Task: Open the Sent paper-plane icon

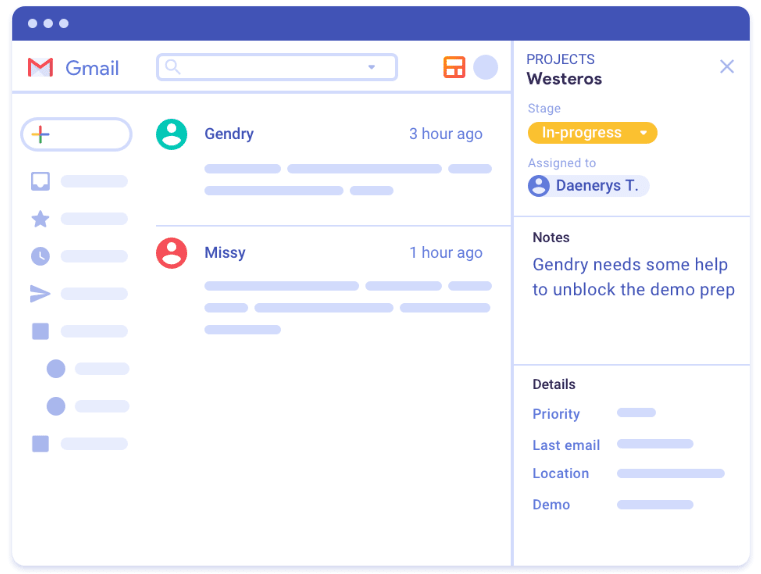Action: click(40, 294)
